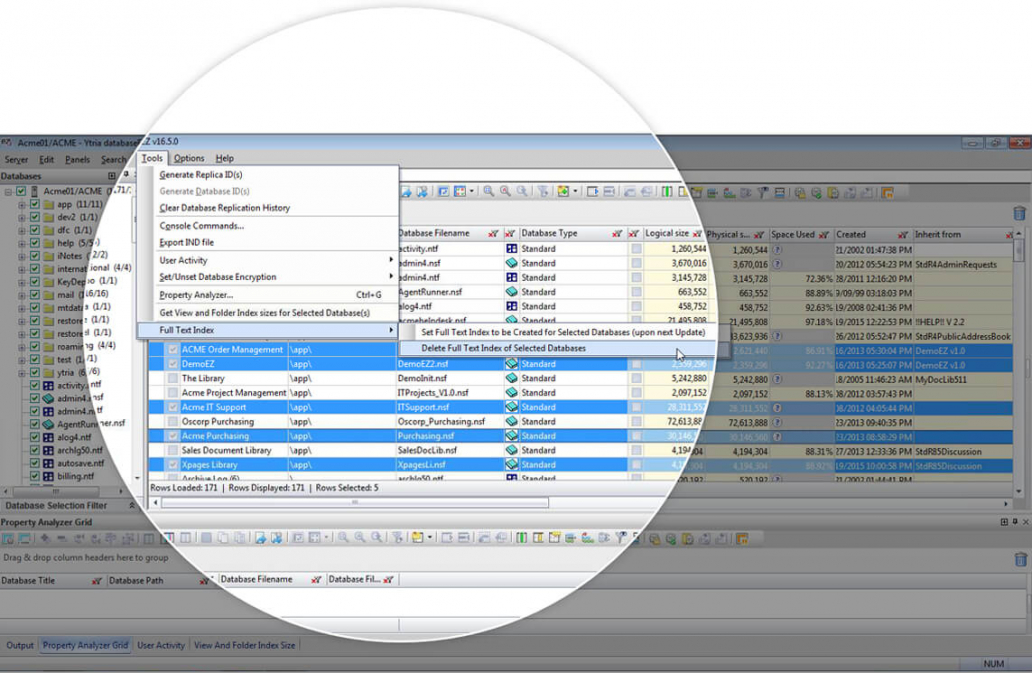This screenshot has width=1032, height=673.
Task: Select the Oscorp_Purchasing.nsf filename cell
Action: pos(449,422)
